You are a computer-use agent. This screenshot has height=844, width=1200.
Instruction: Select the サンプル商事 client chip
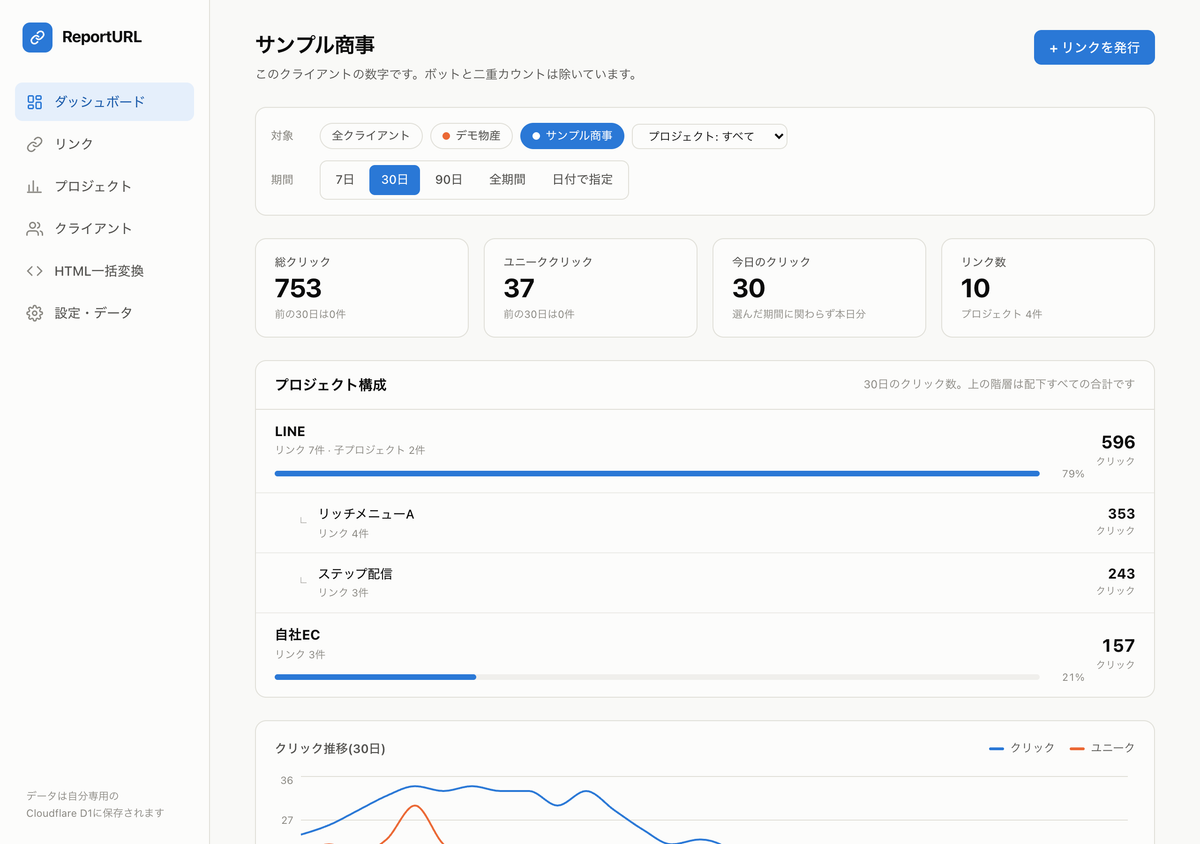pyautogui.click(x=572, y=136)
